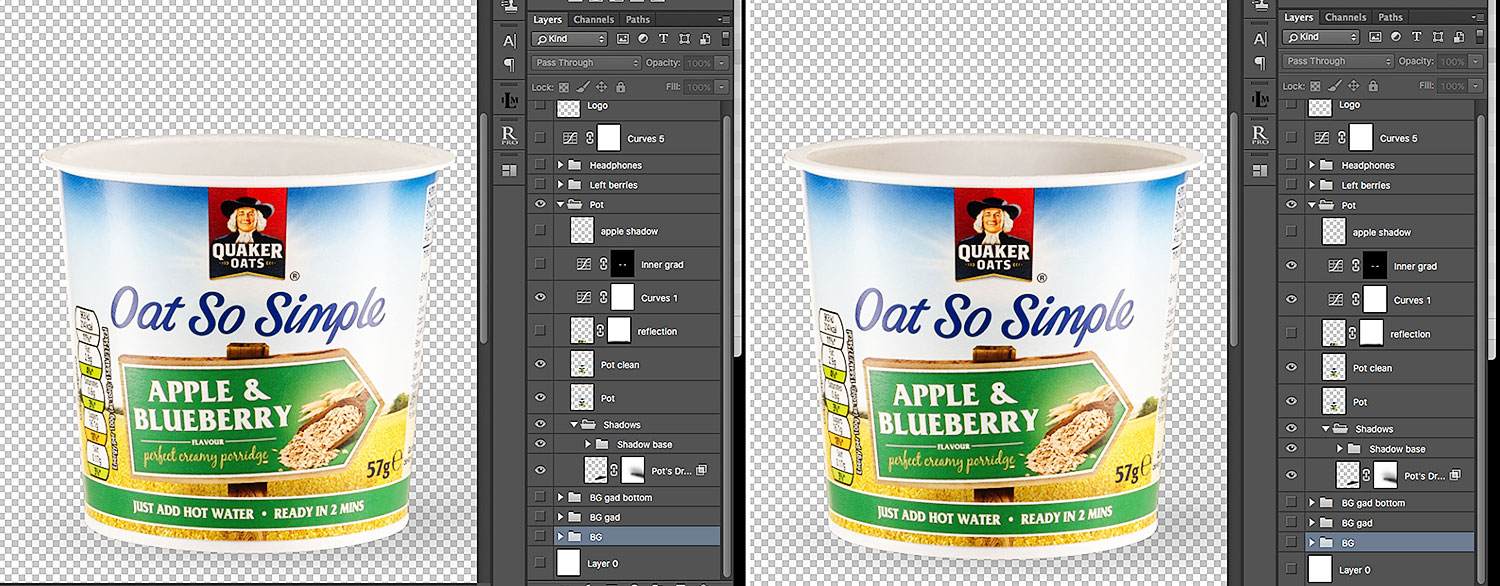The height and width of the screenshot is (586, 1500).
Task: Open the LM plugin panel in right screenshot
Action: tap(1258, 100)
